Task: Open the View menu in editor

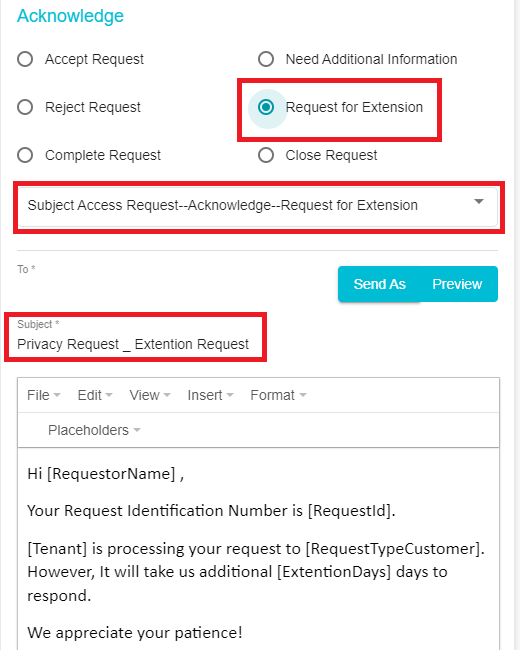Action: pyautogui.click(x=150, y=395)
